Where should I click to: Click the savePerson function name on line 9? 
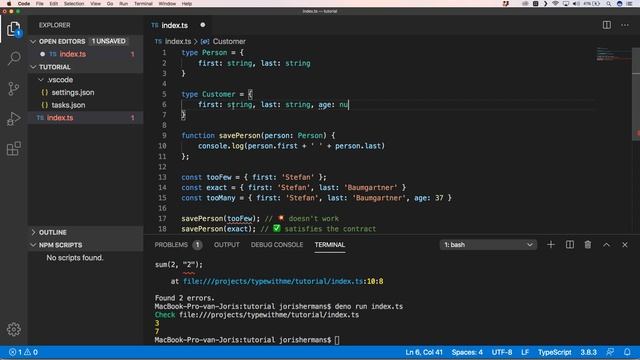[x=240, y=136]
